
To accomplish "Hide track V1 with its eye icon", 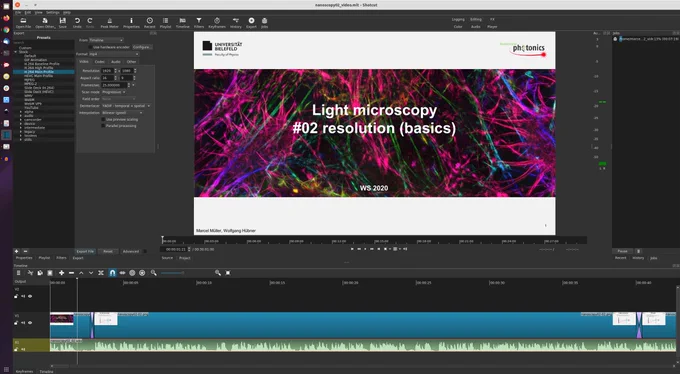I will [30, 323].
